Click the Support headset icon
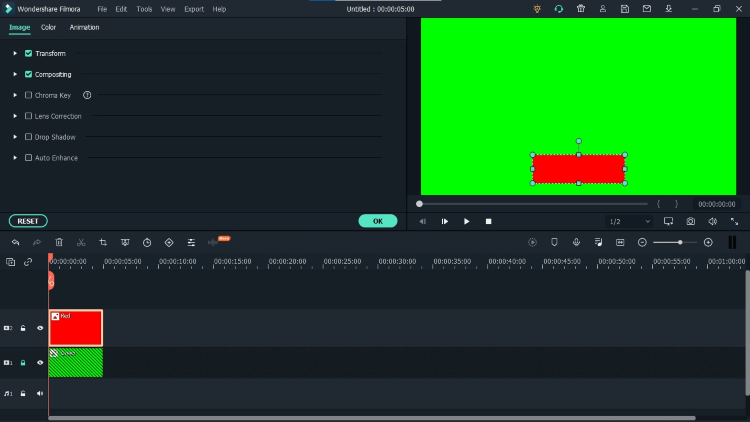 [559, 9]
